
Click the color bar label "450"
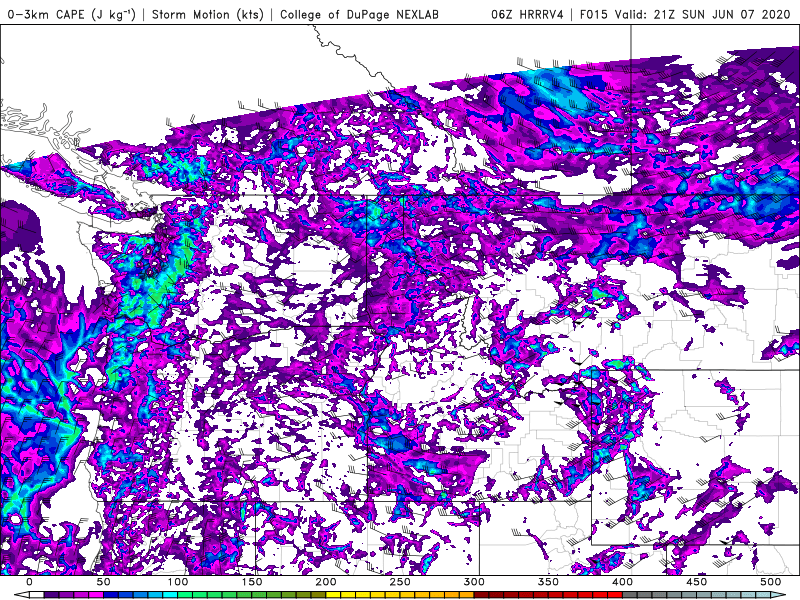pyautogui.click(x=696, y=582)
